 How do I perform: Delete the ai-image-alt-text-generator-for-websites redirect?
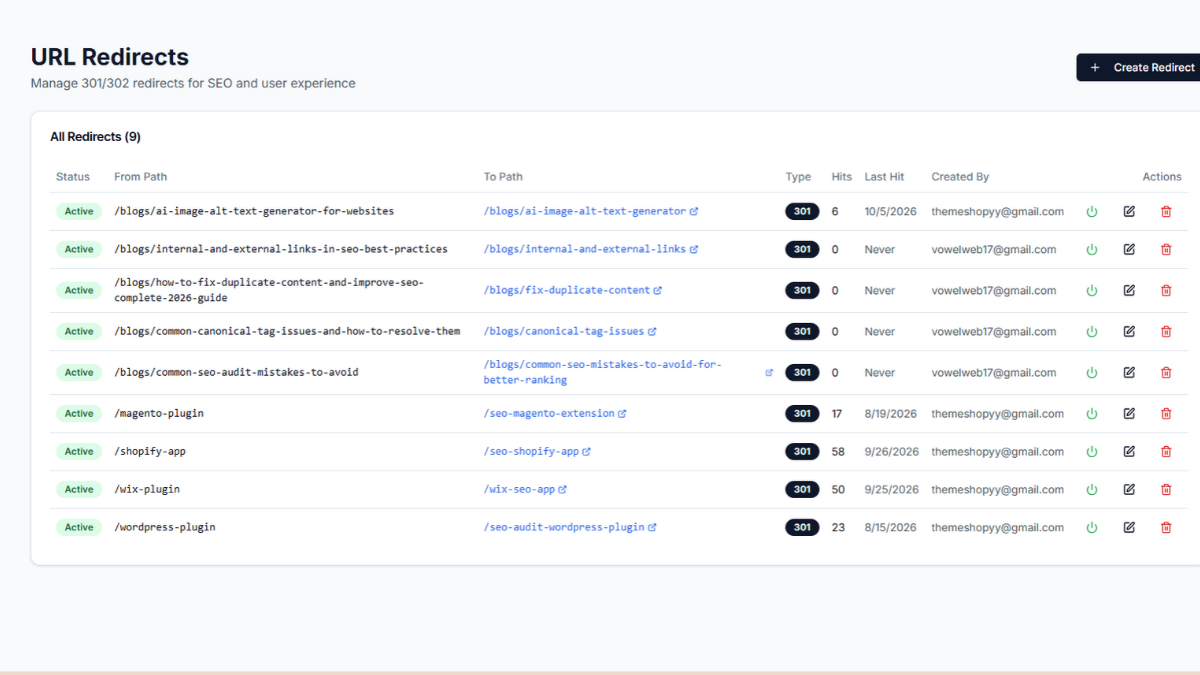click(x=1166, y=211)
